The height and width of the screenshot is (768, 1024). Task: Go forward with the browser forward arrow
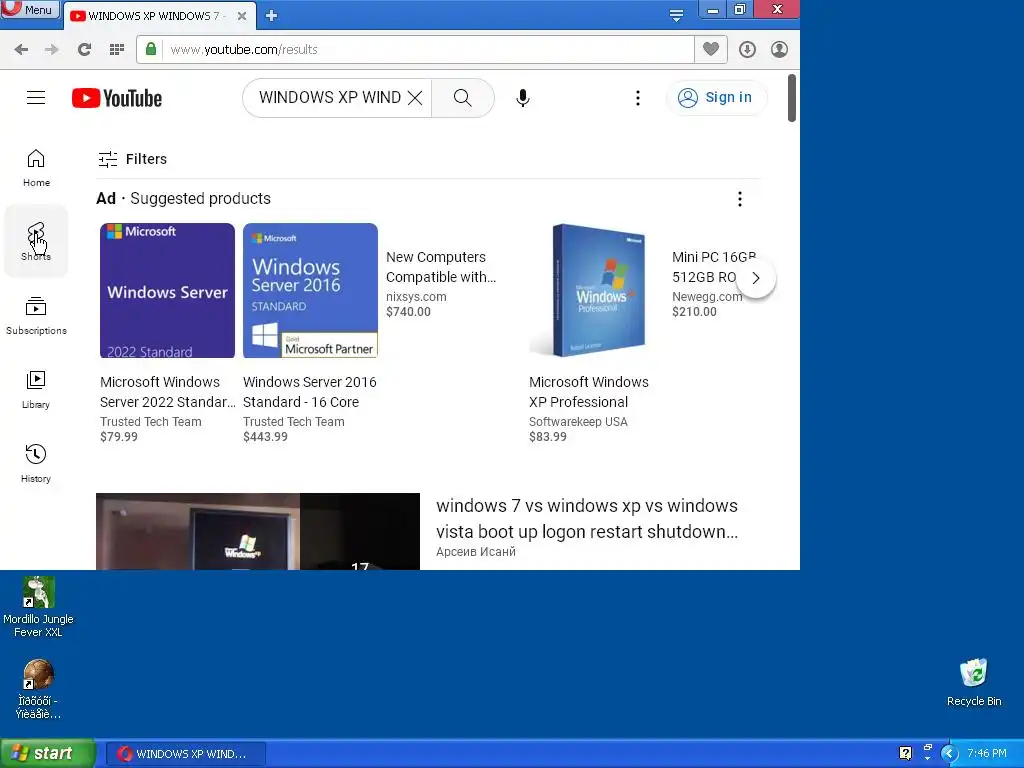(52, 50)
